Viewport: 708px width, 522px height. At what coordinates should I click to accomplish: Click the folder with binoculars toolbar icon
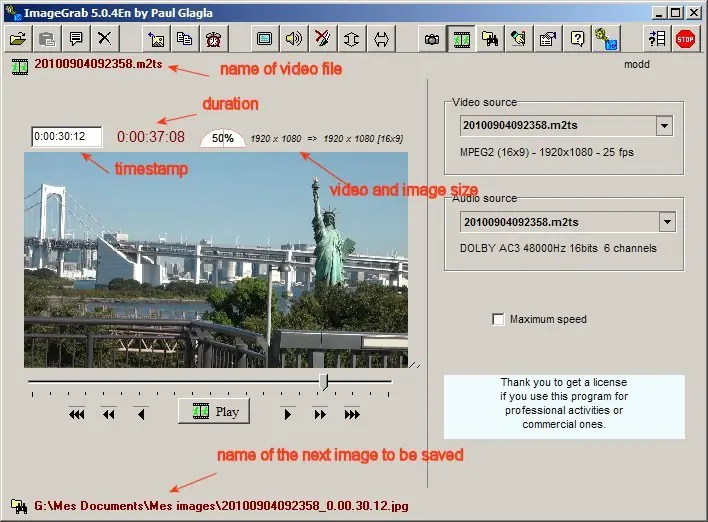(x=490, y=39)
